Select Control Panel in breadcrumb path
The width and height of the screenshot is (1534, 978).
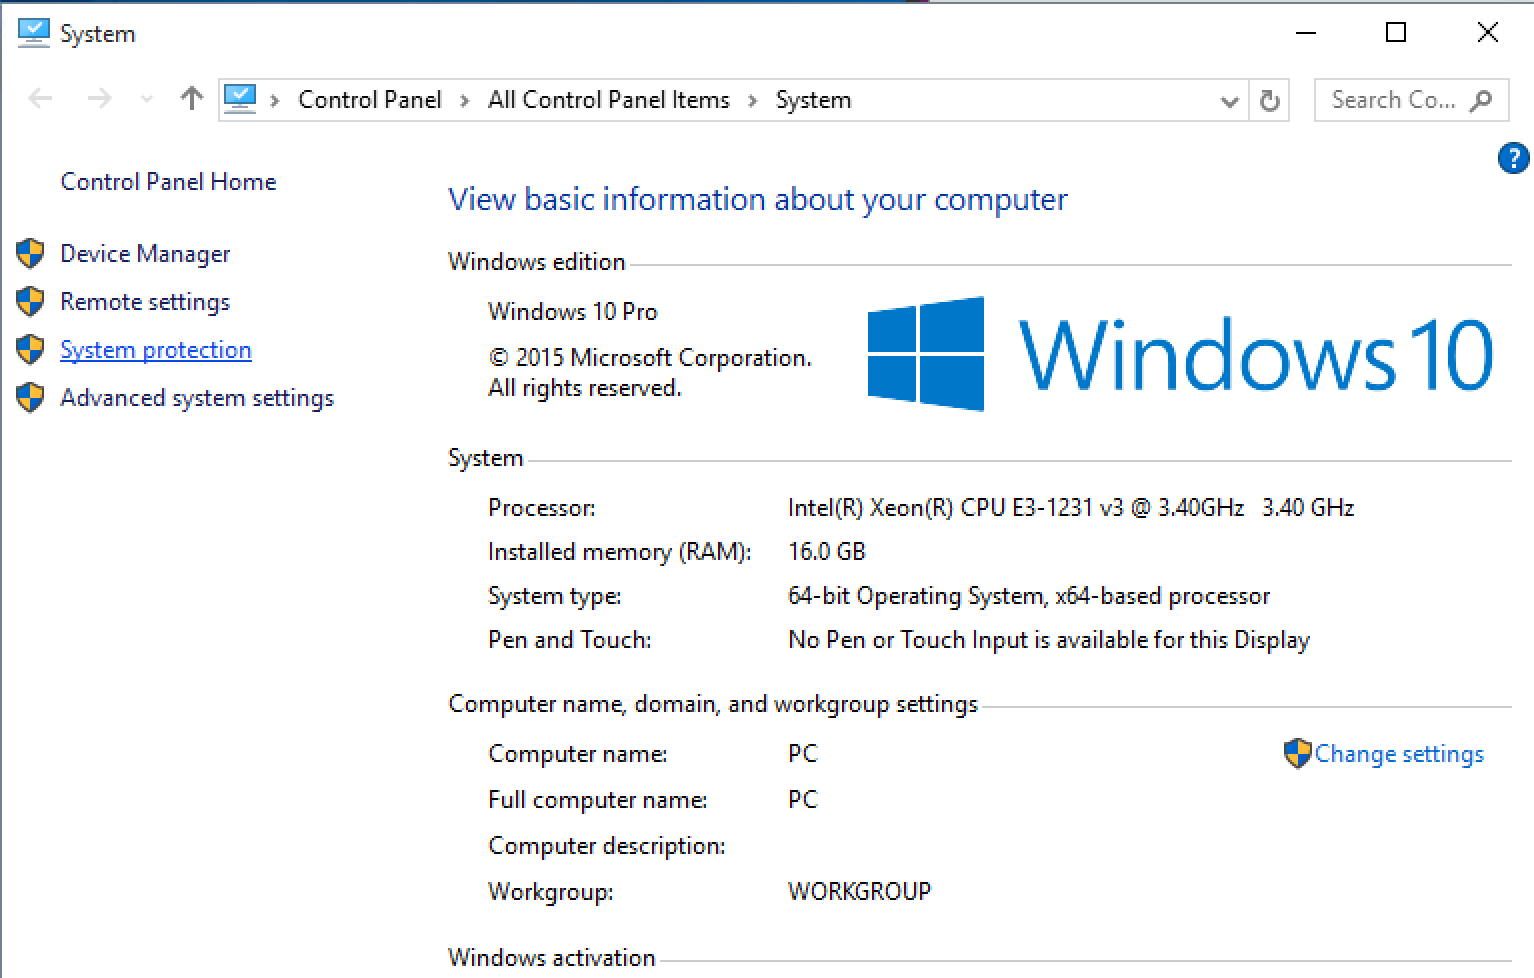[x=369, y=100]
